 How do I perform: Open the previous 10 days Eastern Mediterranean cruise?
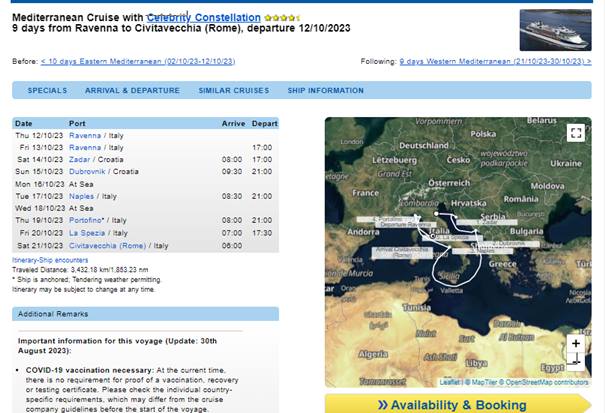138,61
